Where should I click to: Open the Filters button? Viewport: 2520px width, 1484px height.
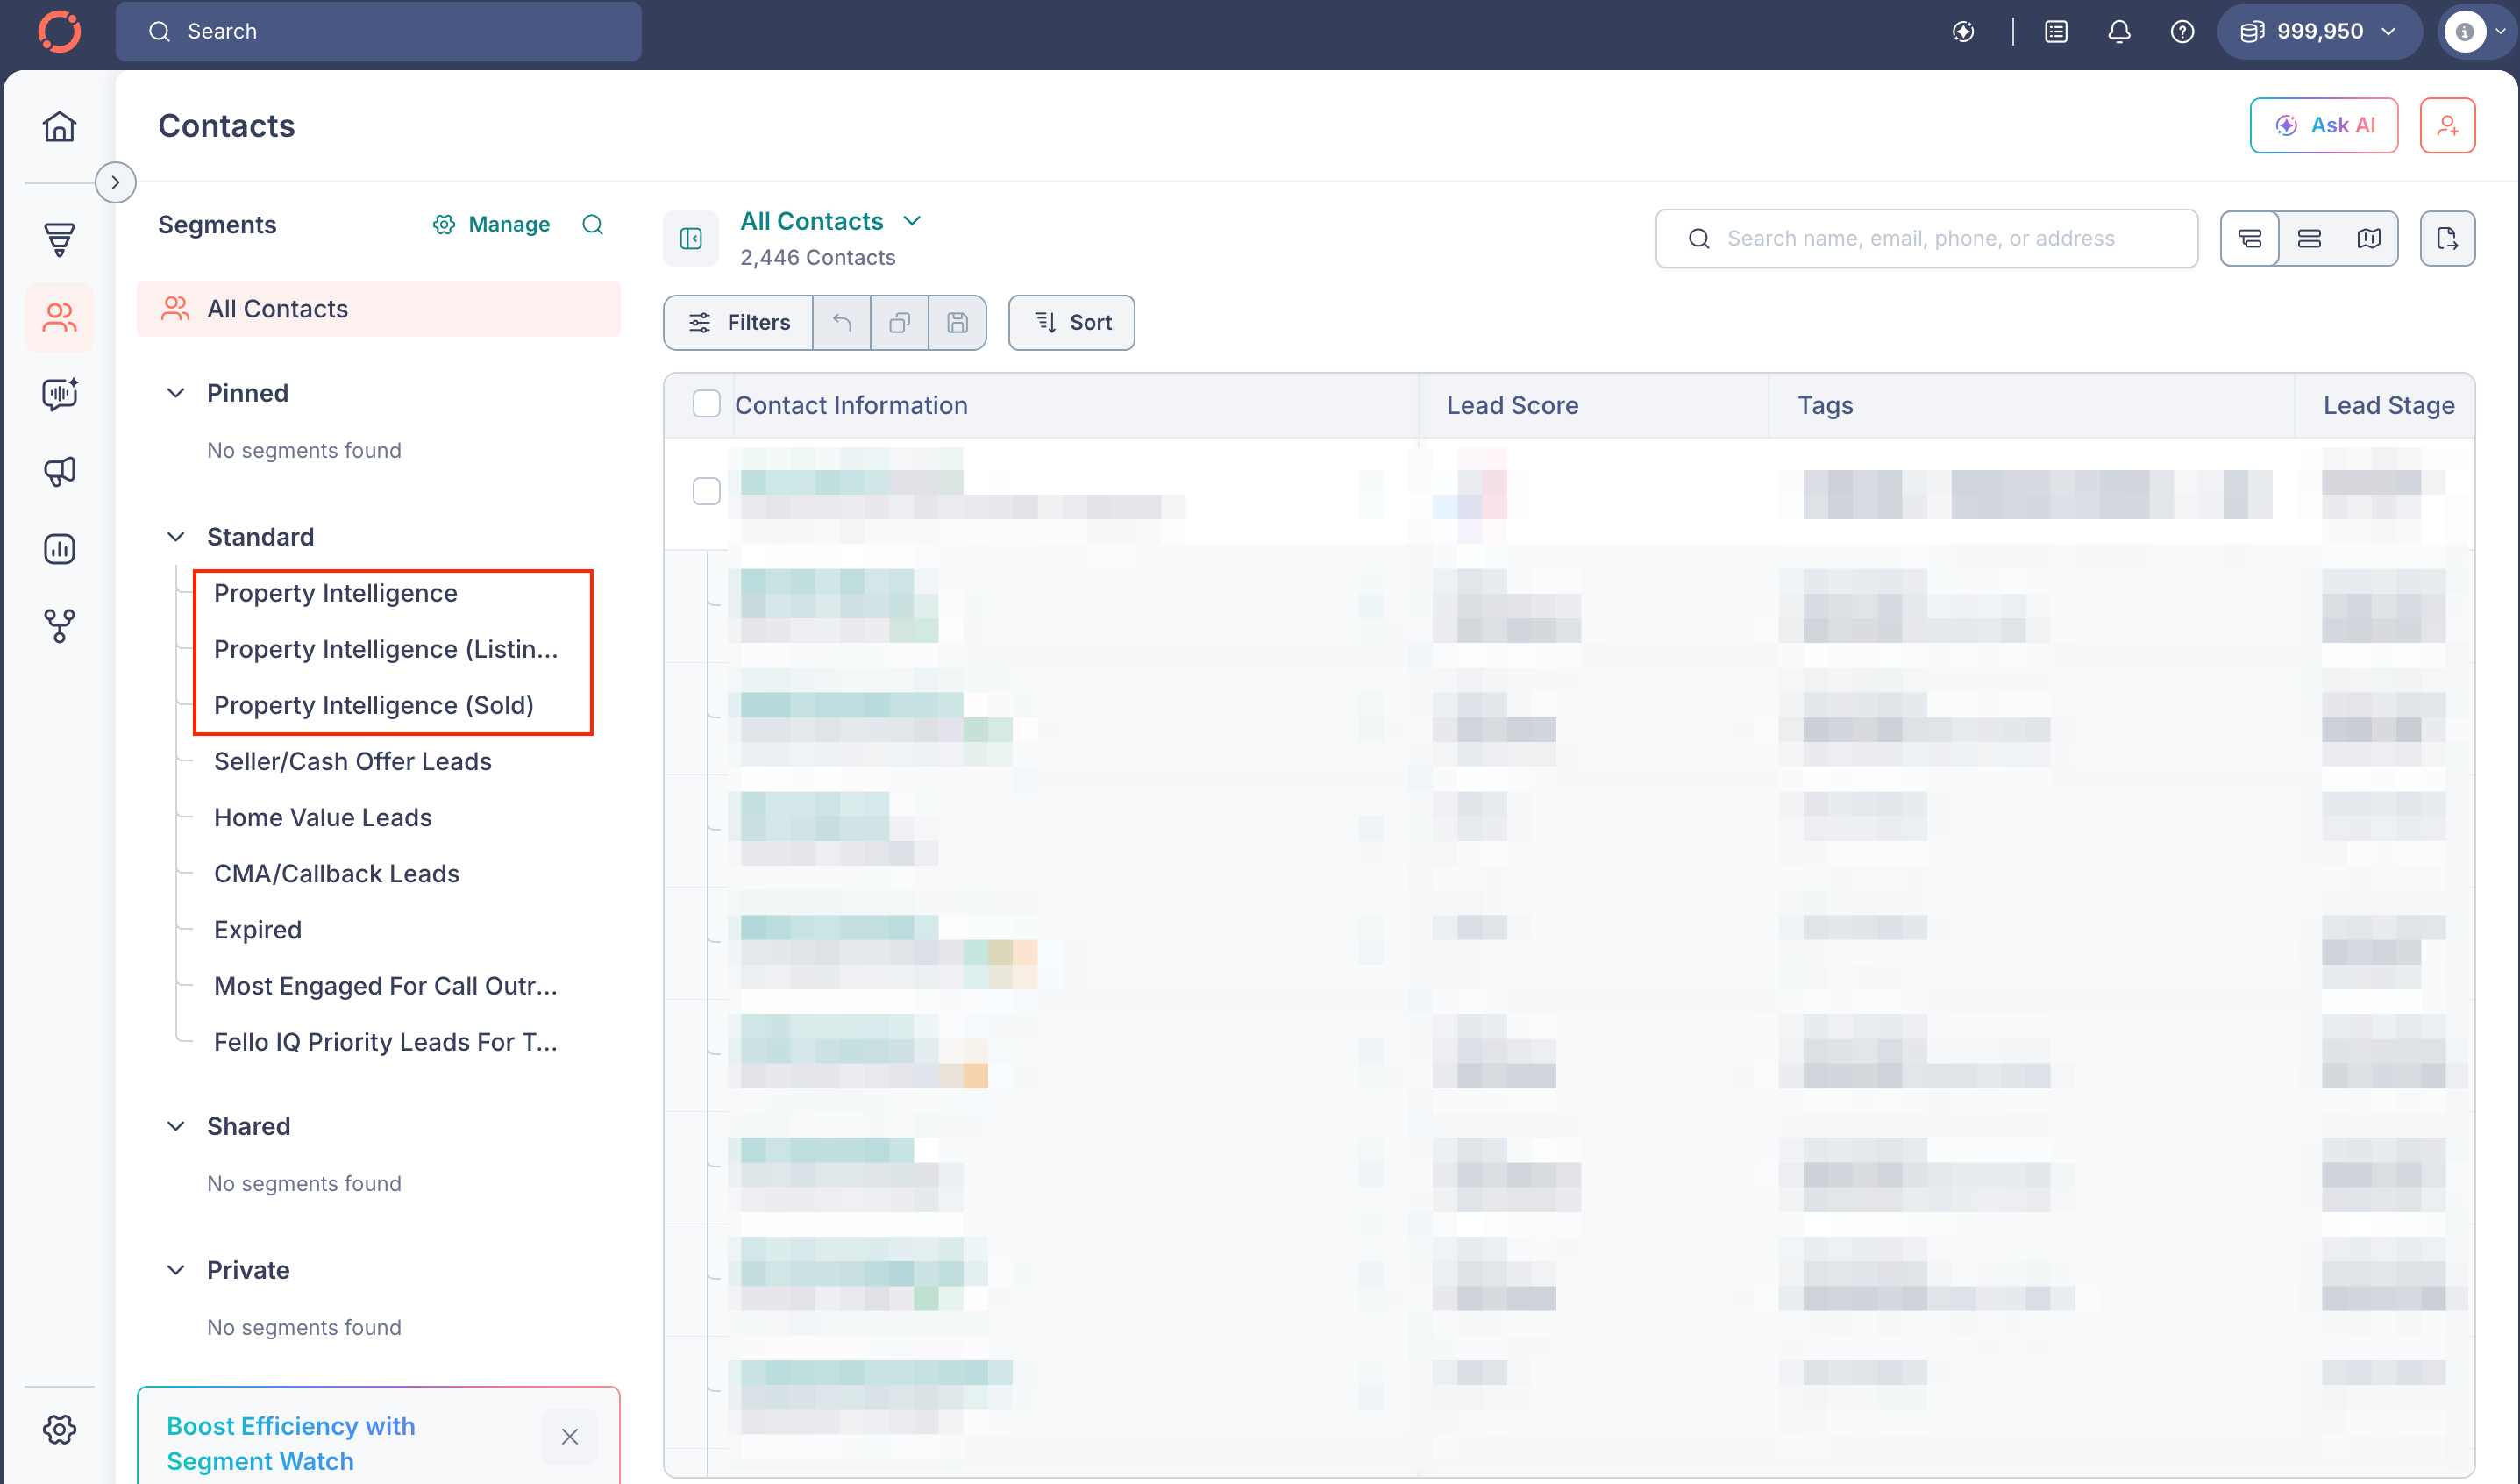(x=739, y=323)
